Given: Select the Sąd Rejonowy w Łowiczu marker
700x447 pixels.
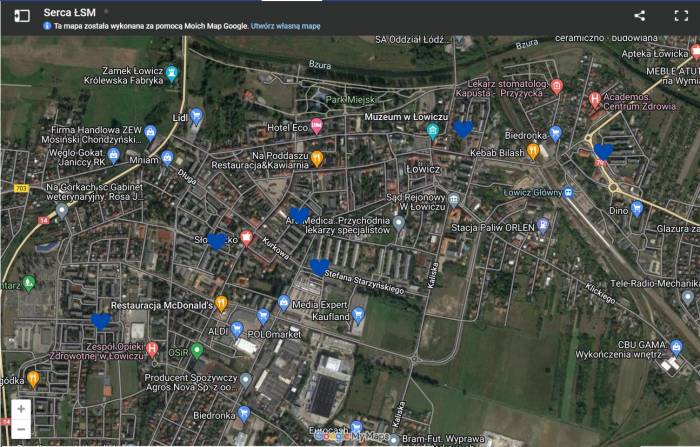Looking at the screenshot, I should pos(454,199).
